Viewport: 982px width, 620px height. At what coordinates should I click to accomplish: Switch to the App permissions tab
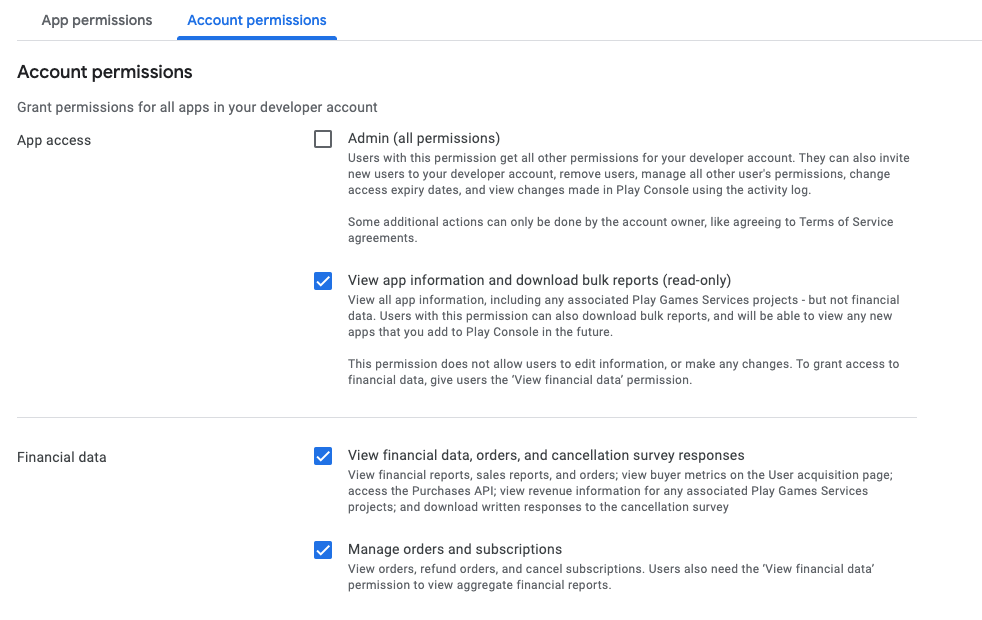(97, 20)
